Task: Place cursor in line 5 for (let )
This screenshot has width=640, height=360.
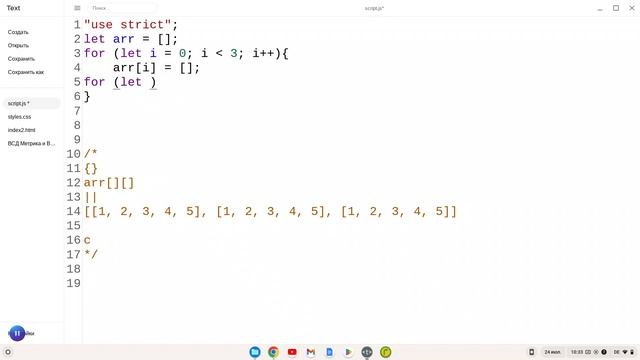Action: coord(120,82)
